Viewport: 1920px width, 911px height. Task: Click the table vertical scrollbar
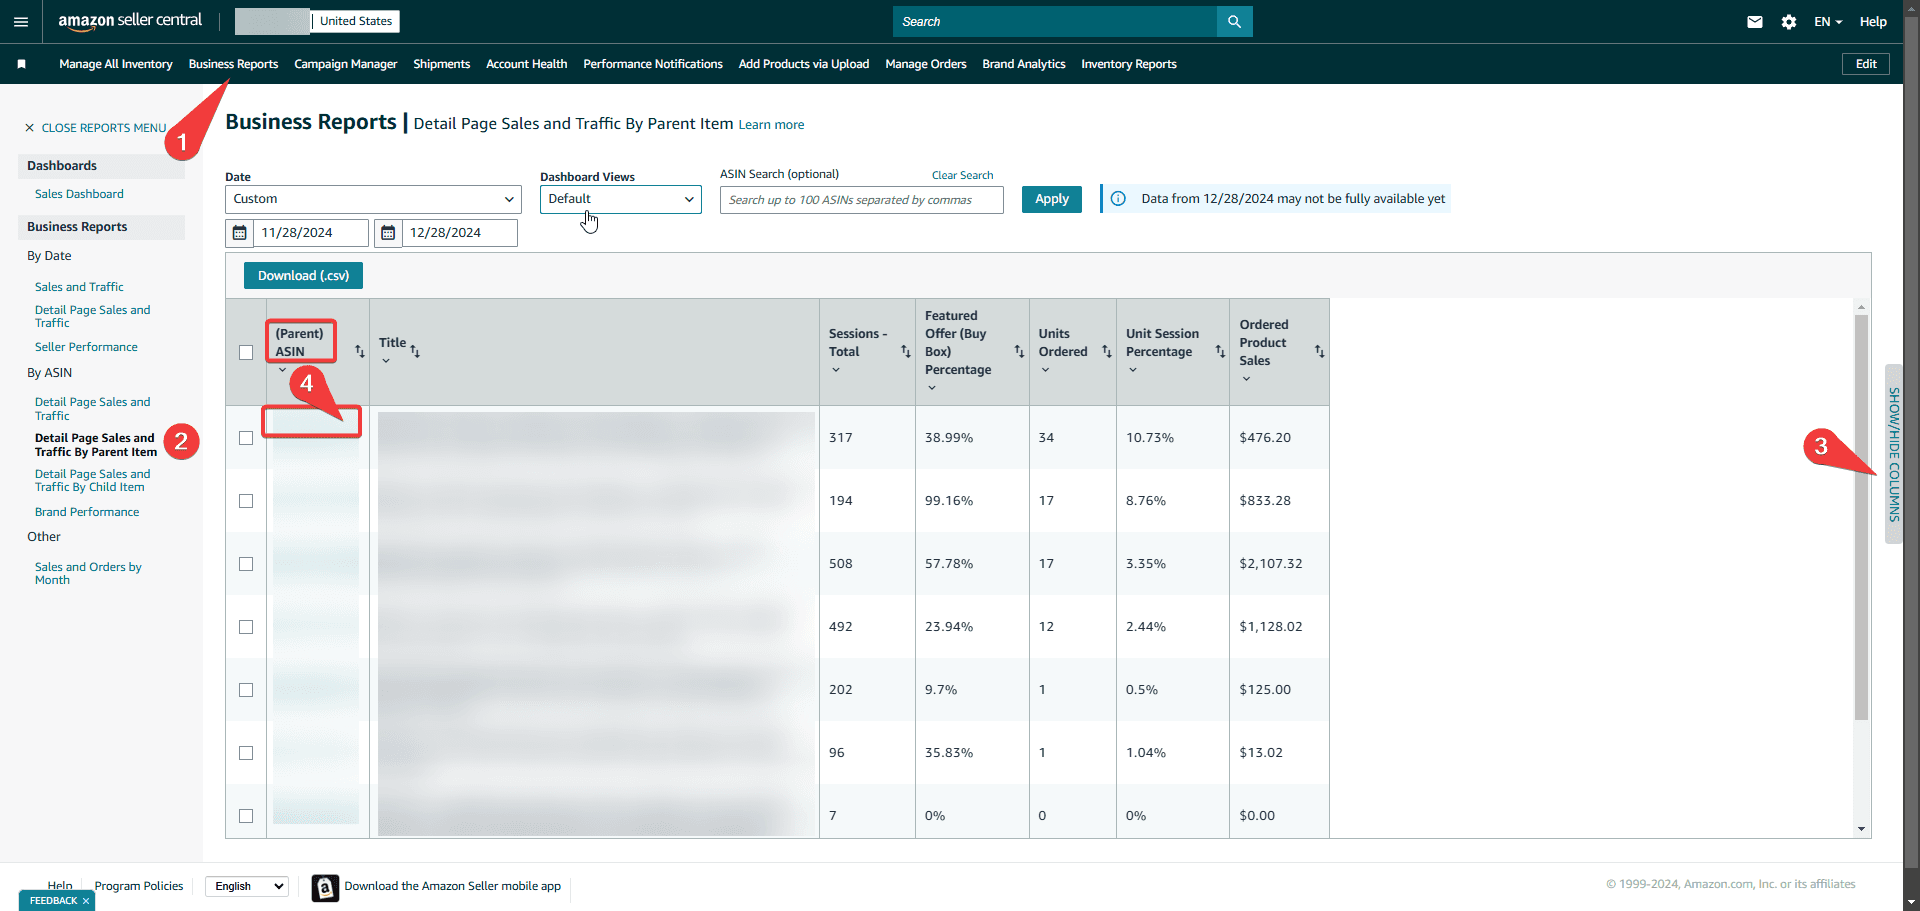(x=1861, y=517)
